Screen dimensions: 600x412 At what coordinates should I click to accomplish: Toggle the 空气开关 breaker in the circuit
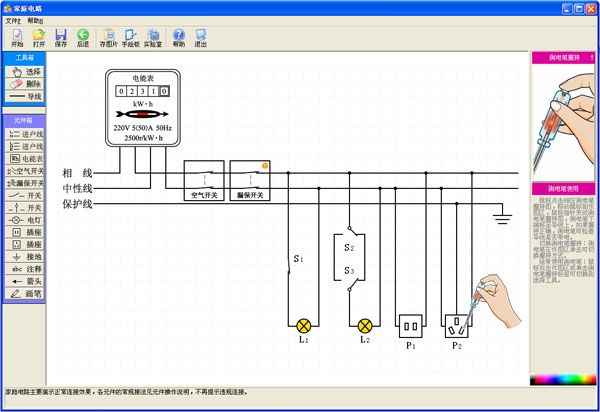click(x=204, y=181)
